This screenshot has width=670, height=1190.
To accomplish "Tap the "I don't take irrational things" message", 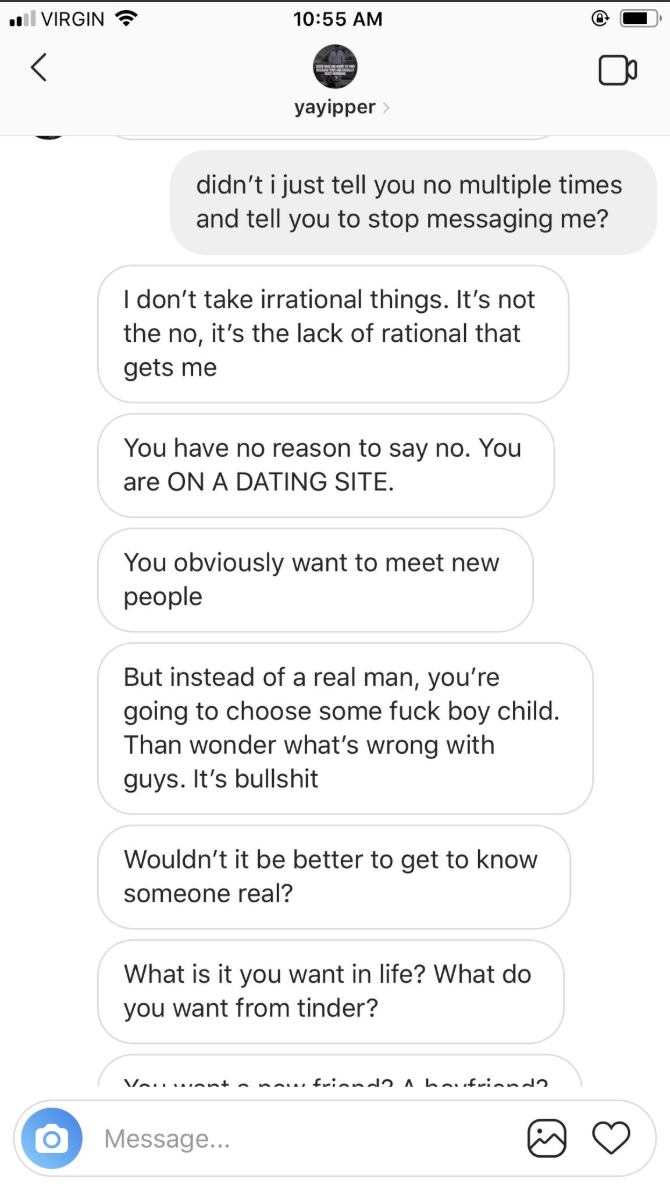I will (332, 334).
